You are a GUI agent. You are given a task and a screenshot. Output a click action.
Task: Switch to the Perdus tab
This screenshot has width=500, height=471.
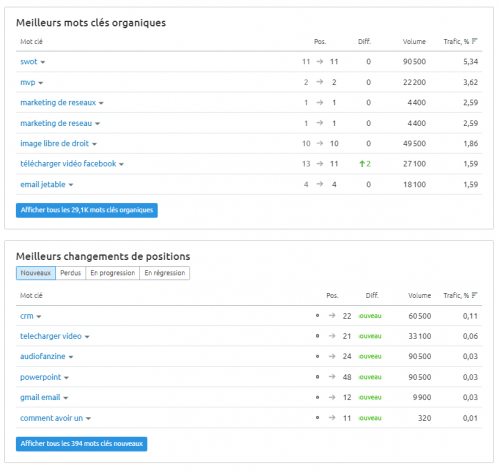[71, 273]
